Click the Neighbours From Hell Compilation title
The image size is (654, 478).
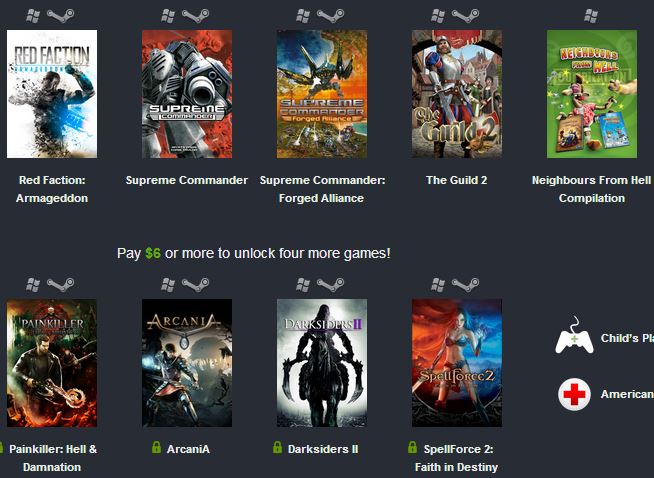[591, 189]
